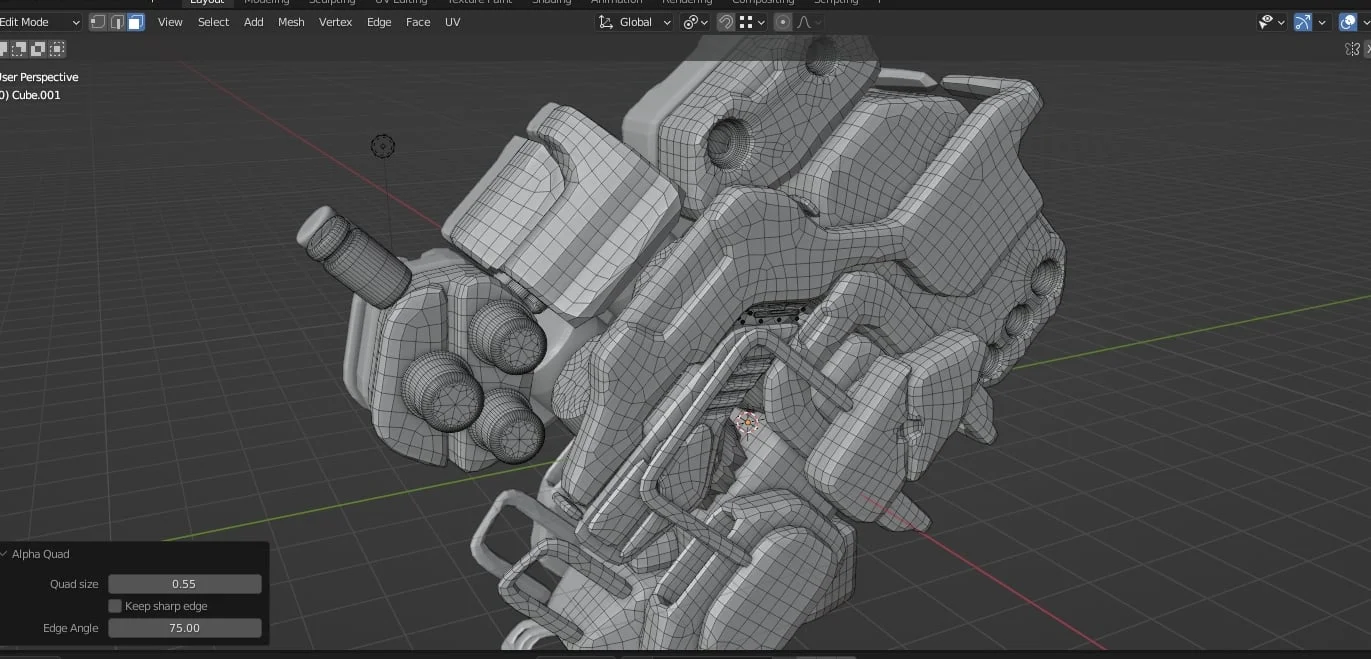Switch to Vertex select mode
The width and height of the screenshot is (1371, 659).
[97, 21]
